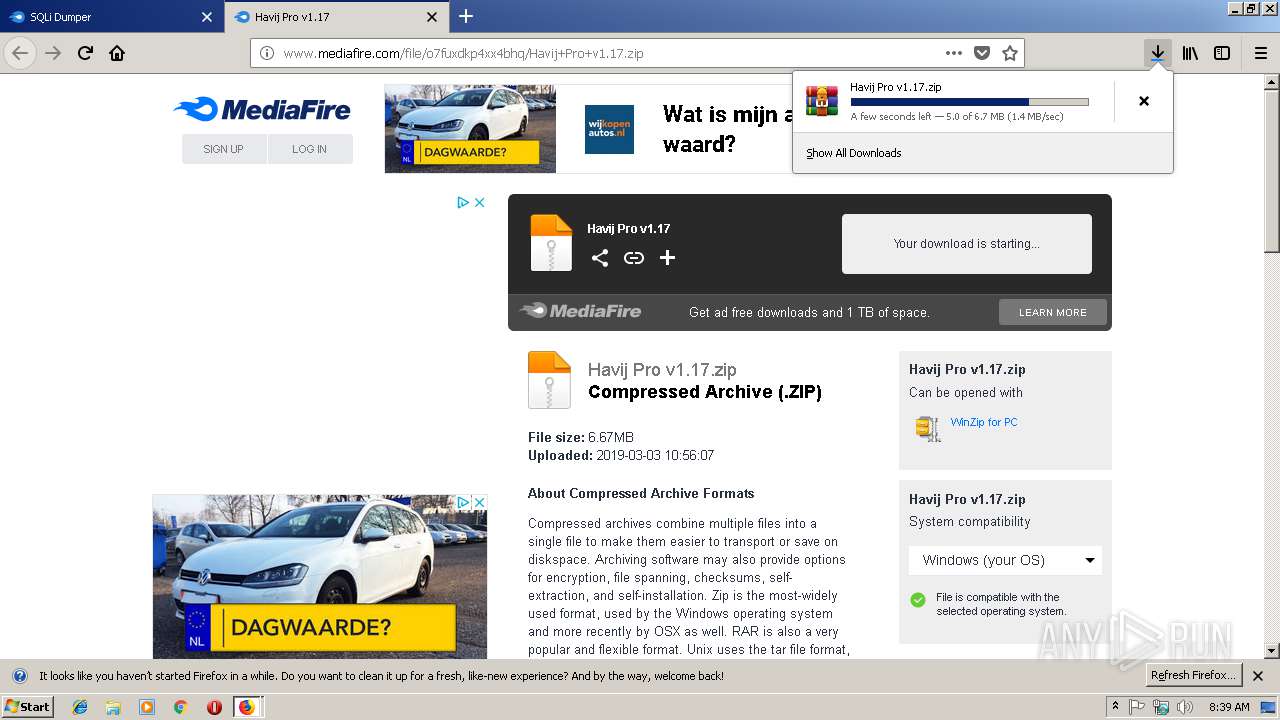Close the lower DAGWAARDE car ad
1280x720 pixels.
[479, 502]
